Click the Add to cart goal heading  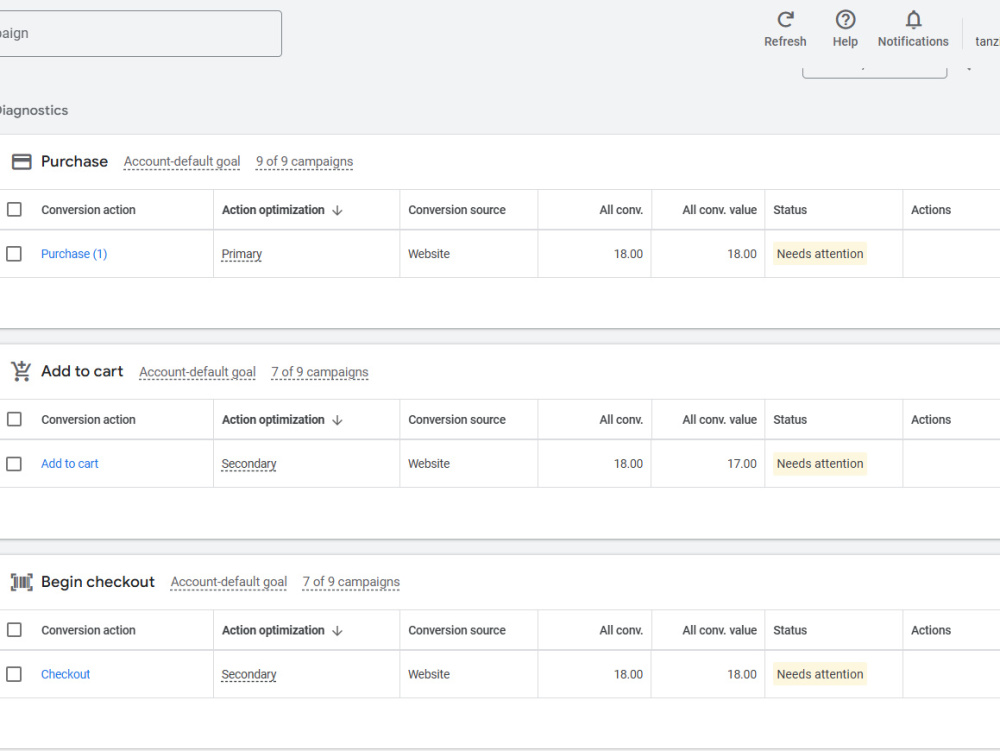[82, 371]
